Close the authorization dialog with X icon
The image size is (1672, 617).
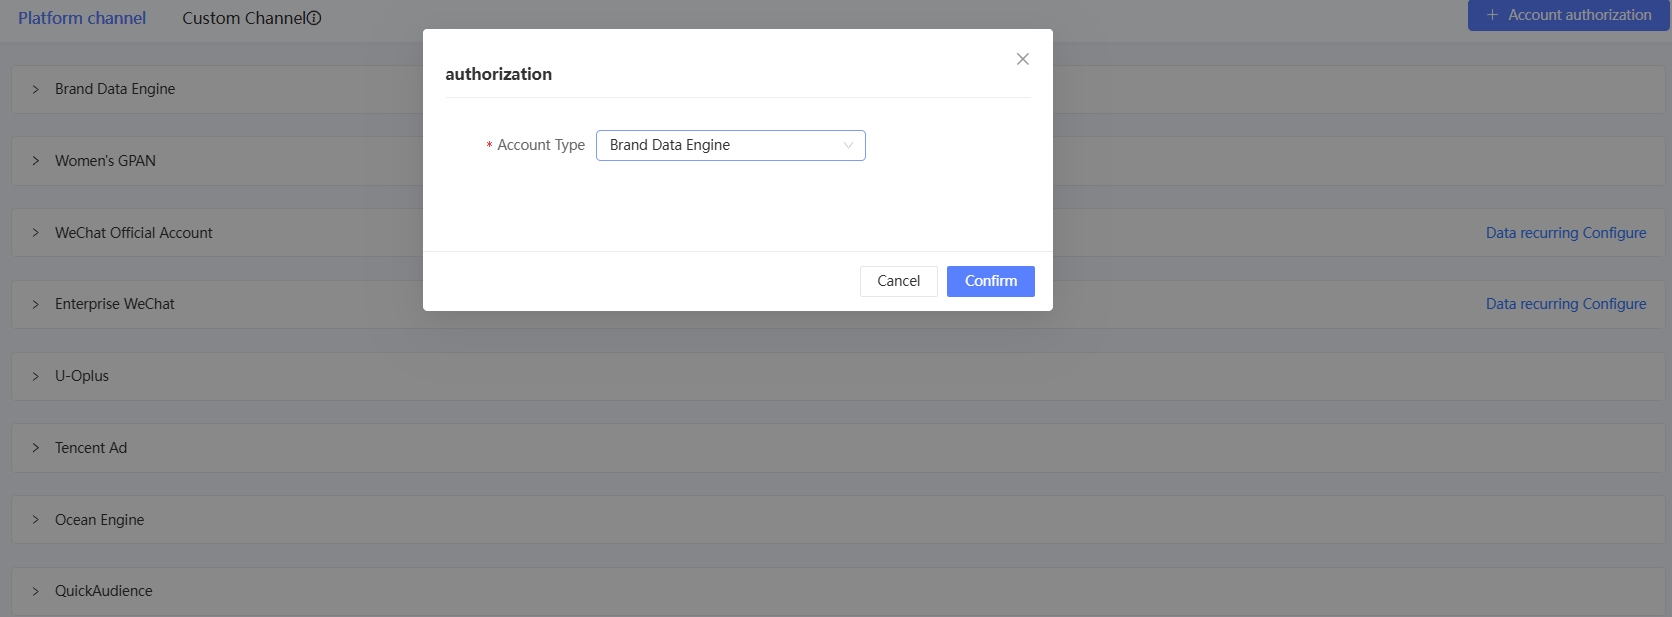click(1022, 59)
